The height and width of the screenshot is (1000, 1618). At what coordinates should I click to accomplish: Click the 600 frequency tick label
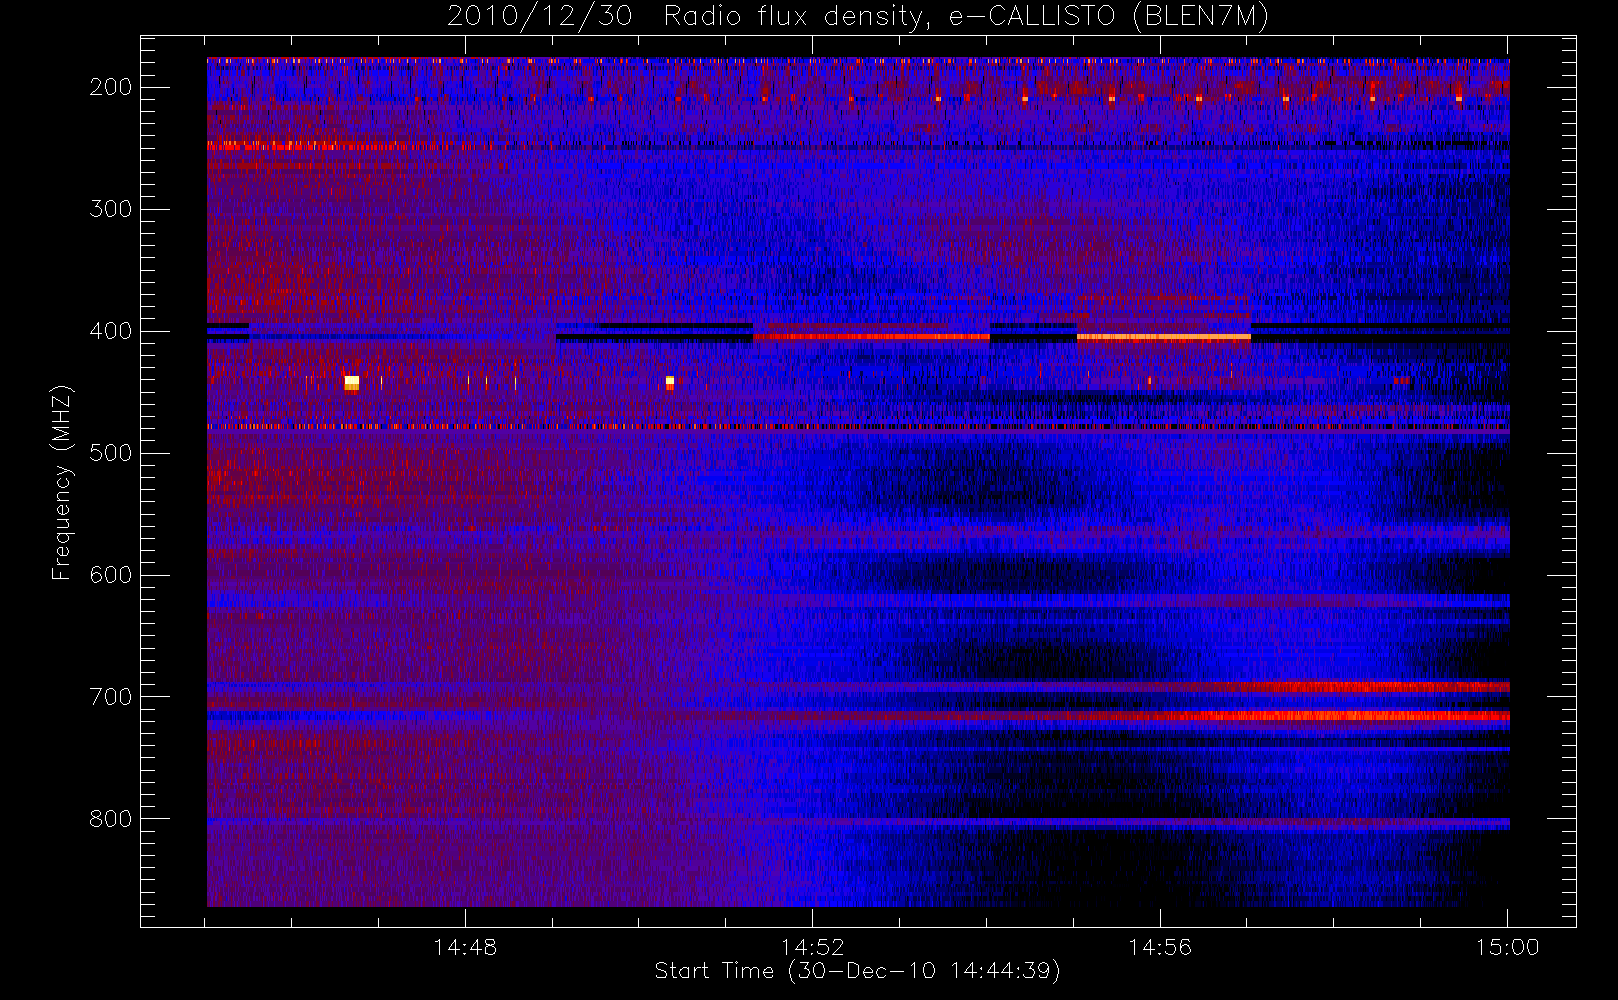pos(111,575)
